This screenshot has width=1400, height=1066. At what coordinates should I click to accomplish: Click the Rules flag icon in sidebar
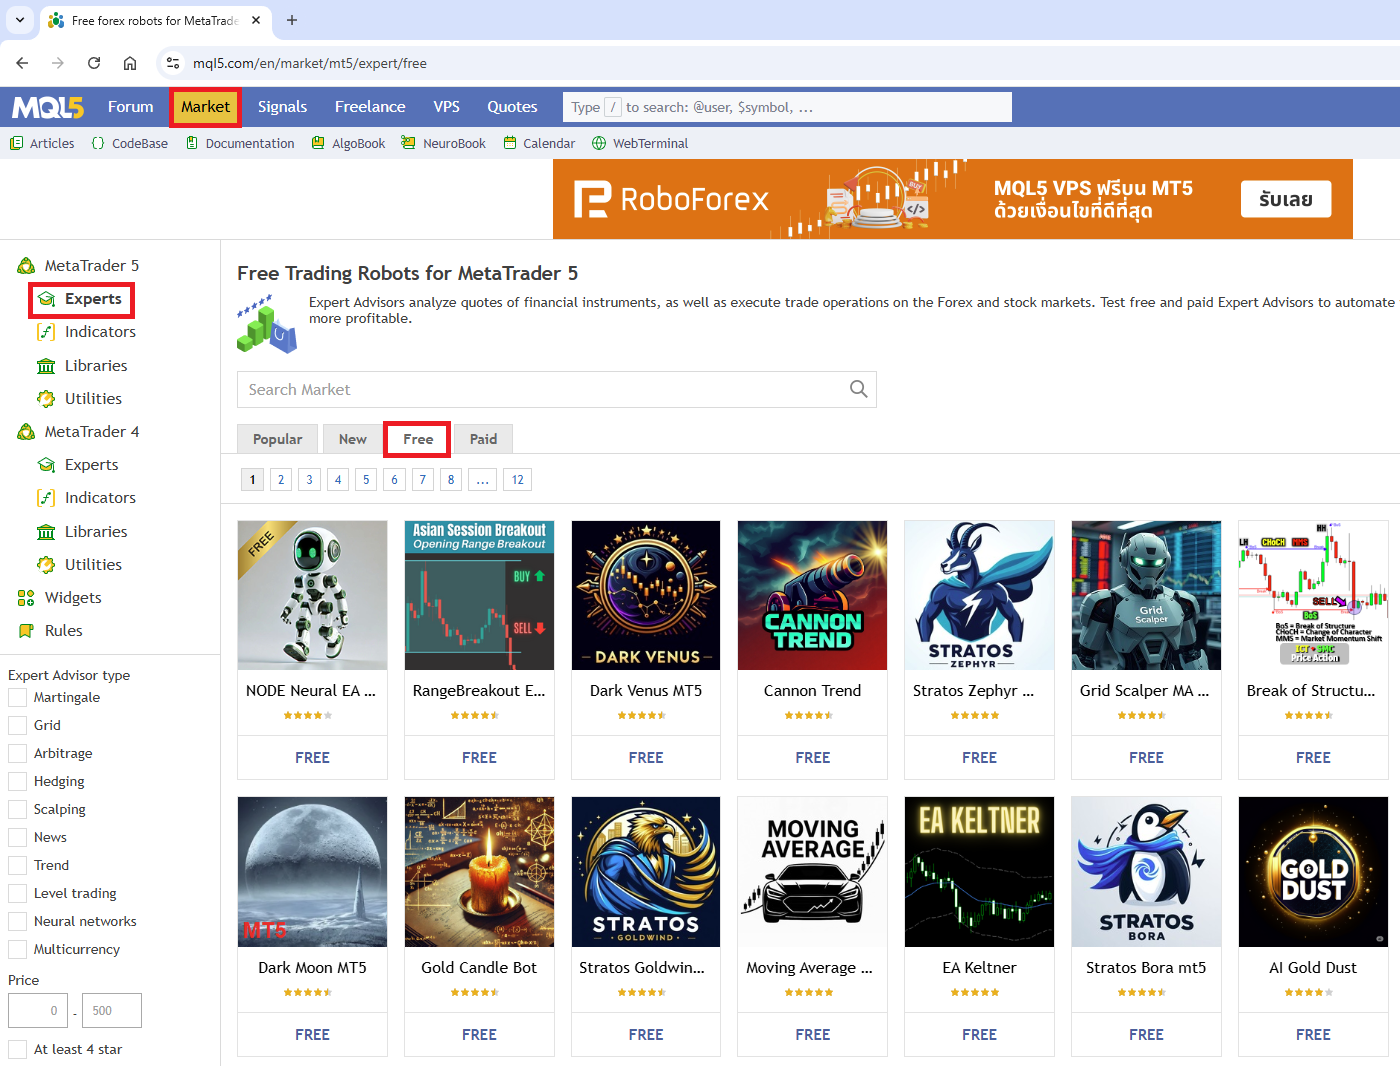tap(26, 631)
